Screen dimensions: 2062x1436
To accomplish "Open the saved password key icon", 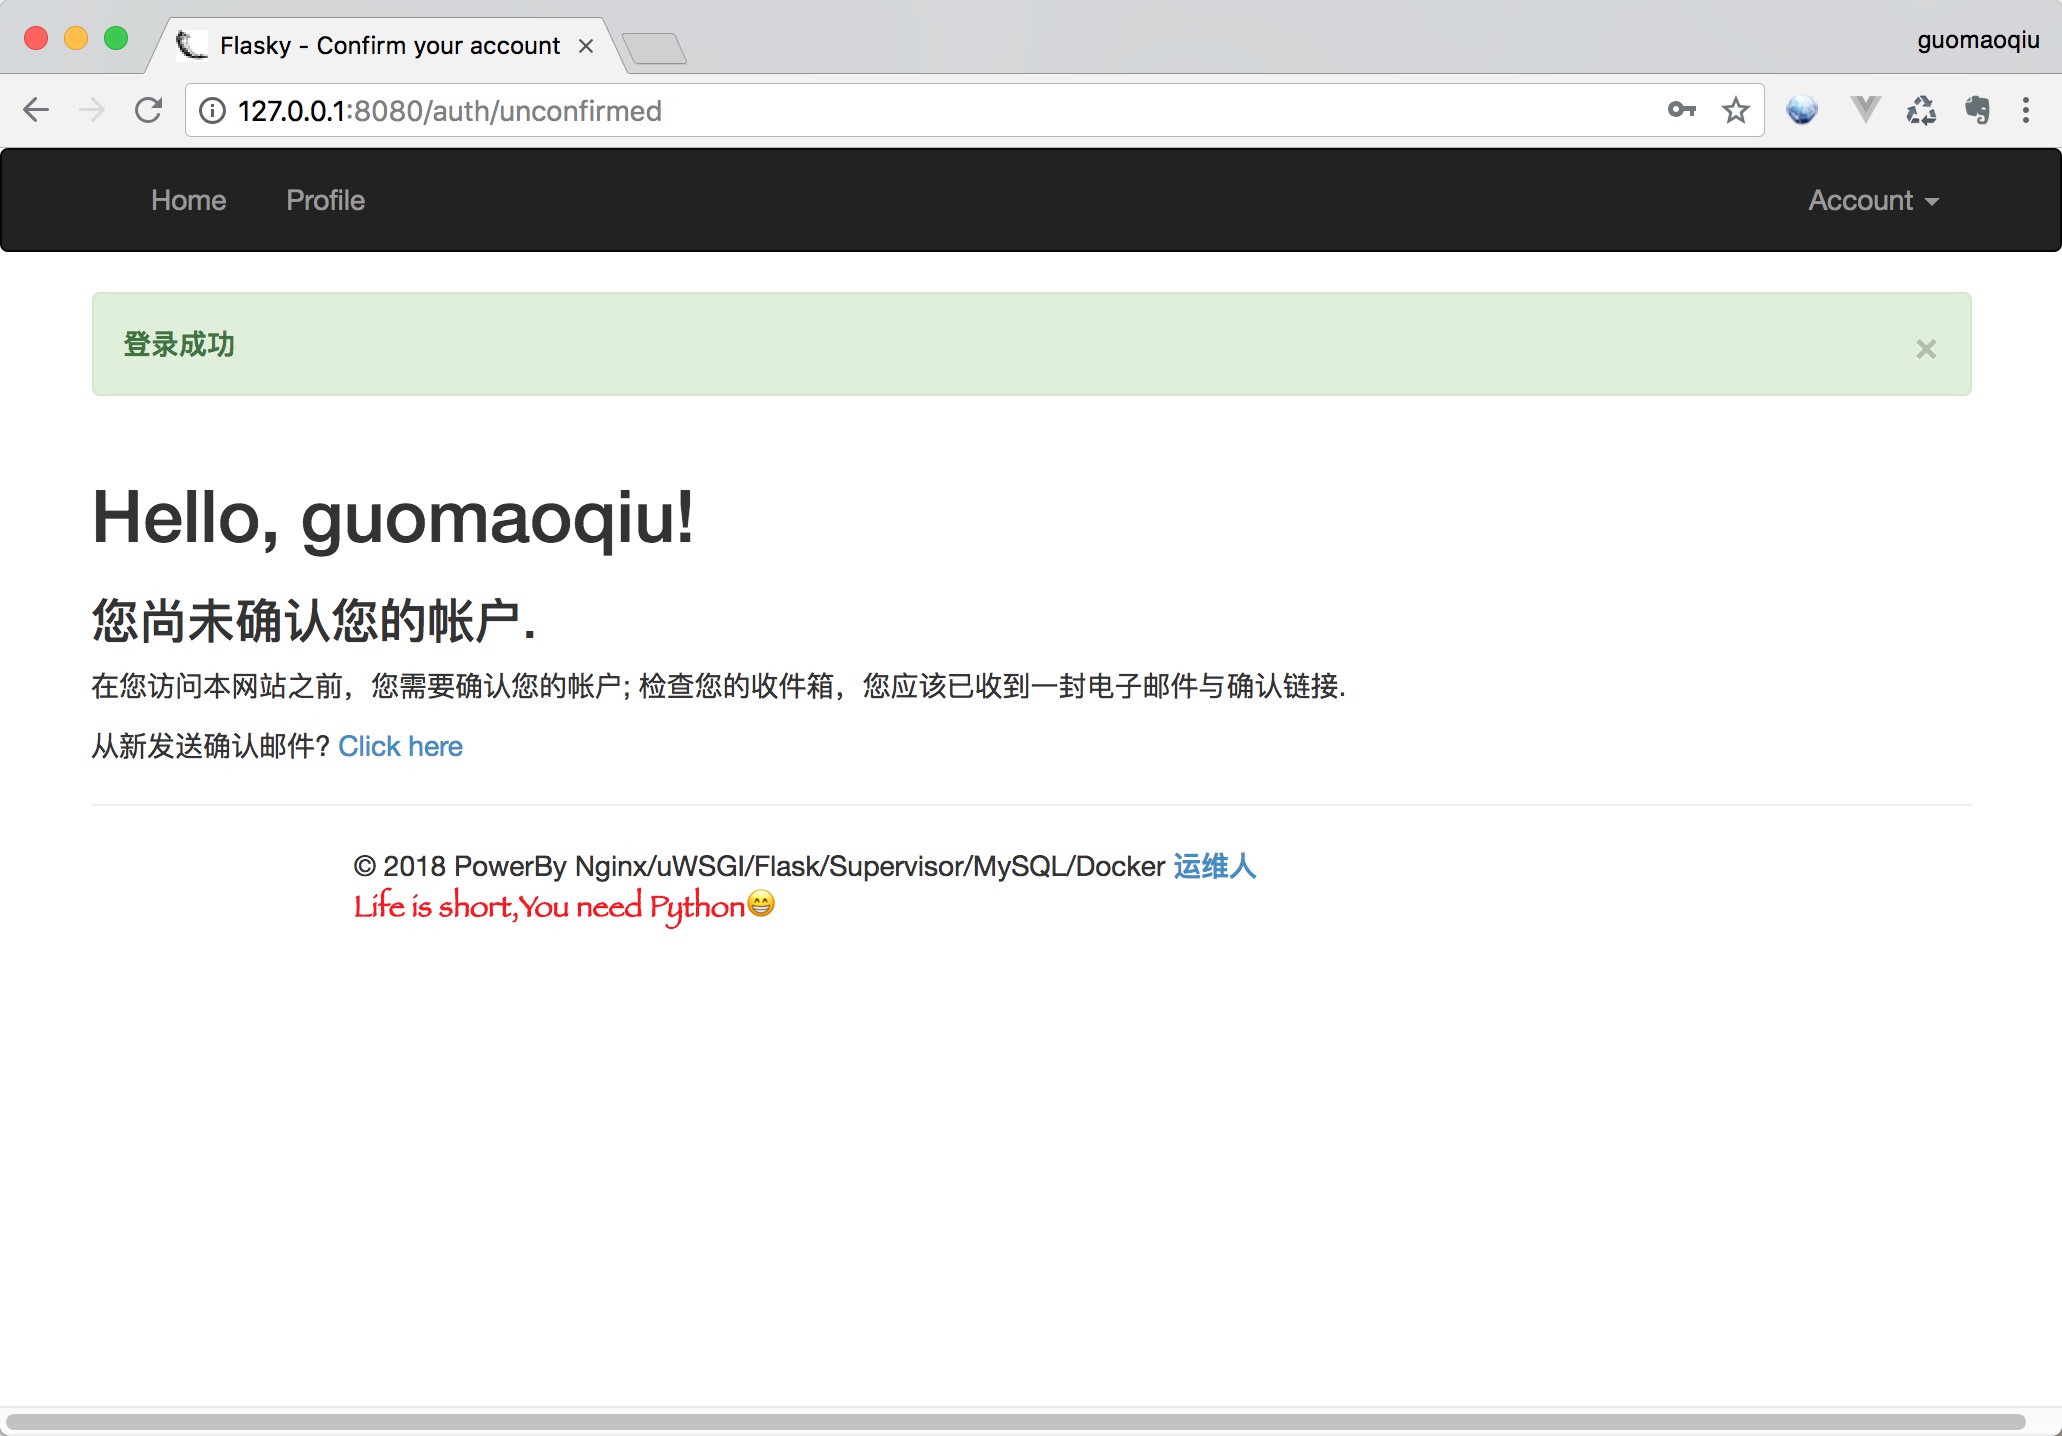I will click(x=1681, y=110).
